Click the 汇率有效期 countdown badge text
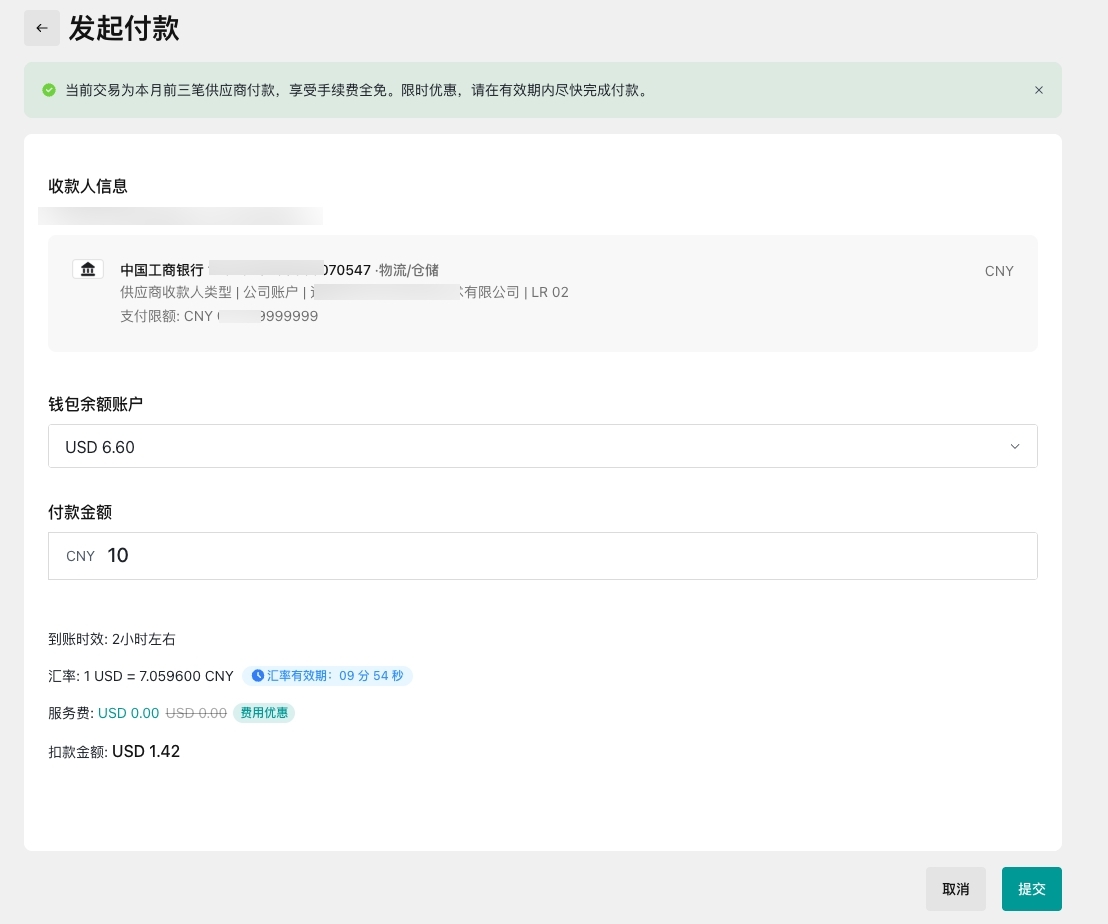This screenshot has width=1108, height=924. coord(335,676)
